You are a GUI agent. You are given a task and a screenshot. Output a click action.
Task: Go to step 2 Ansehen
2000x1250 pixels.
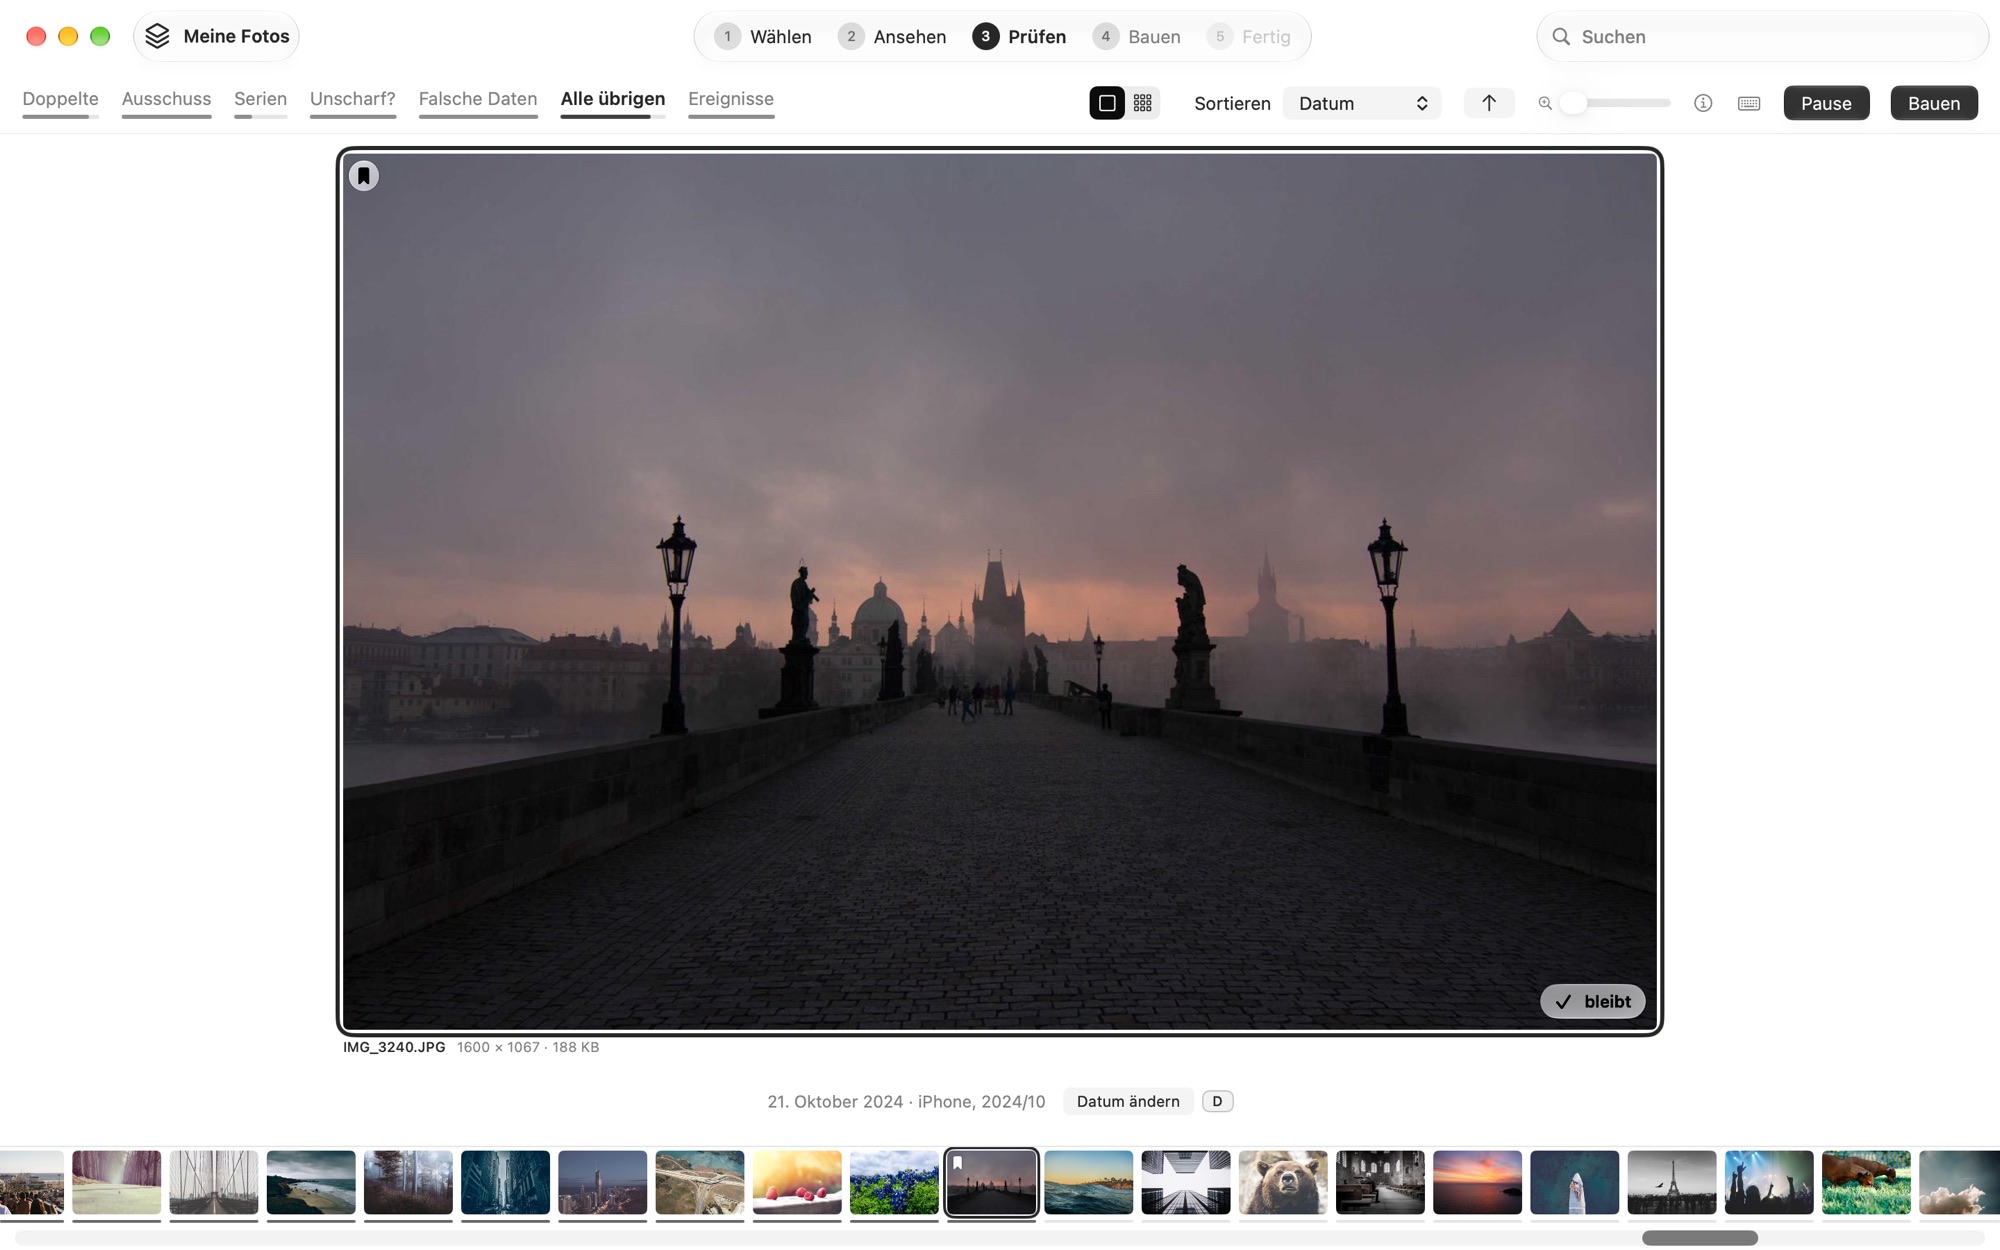click(893, 37)
